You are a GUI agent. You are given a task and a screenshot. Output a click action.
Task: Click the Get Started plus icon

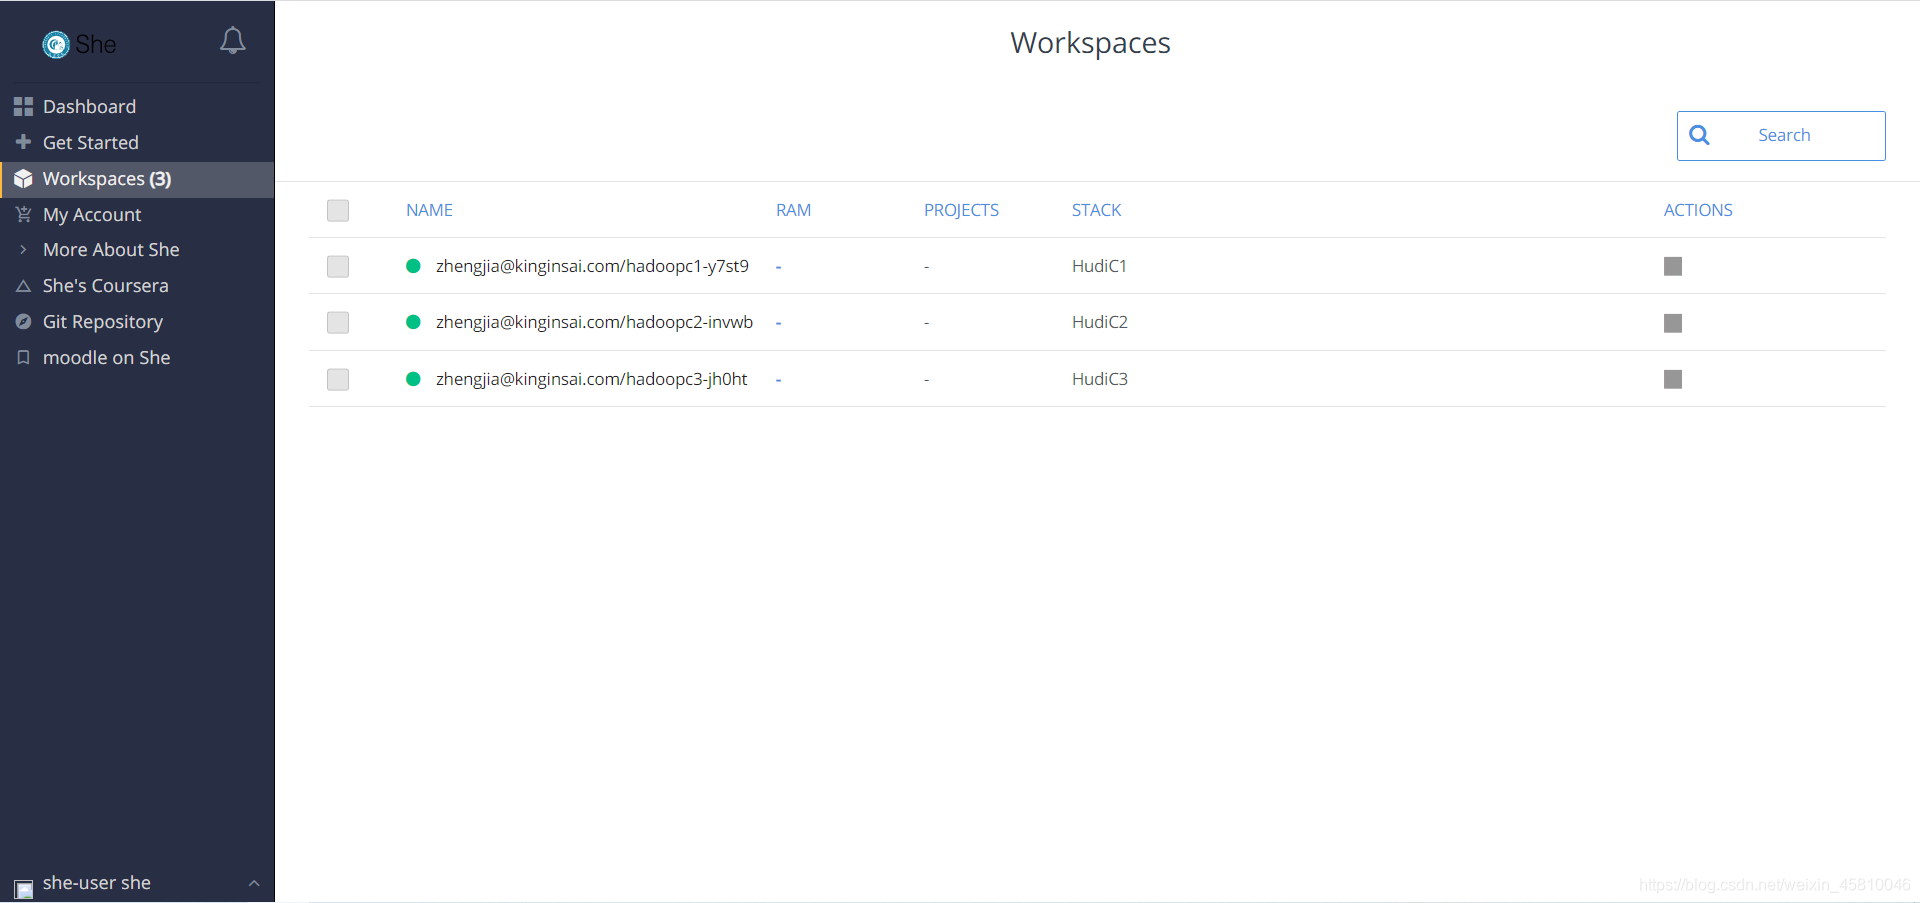click(23, 142)
